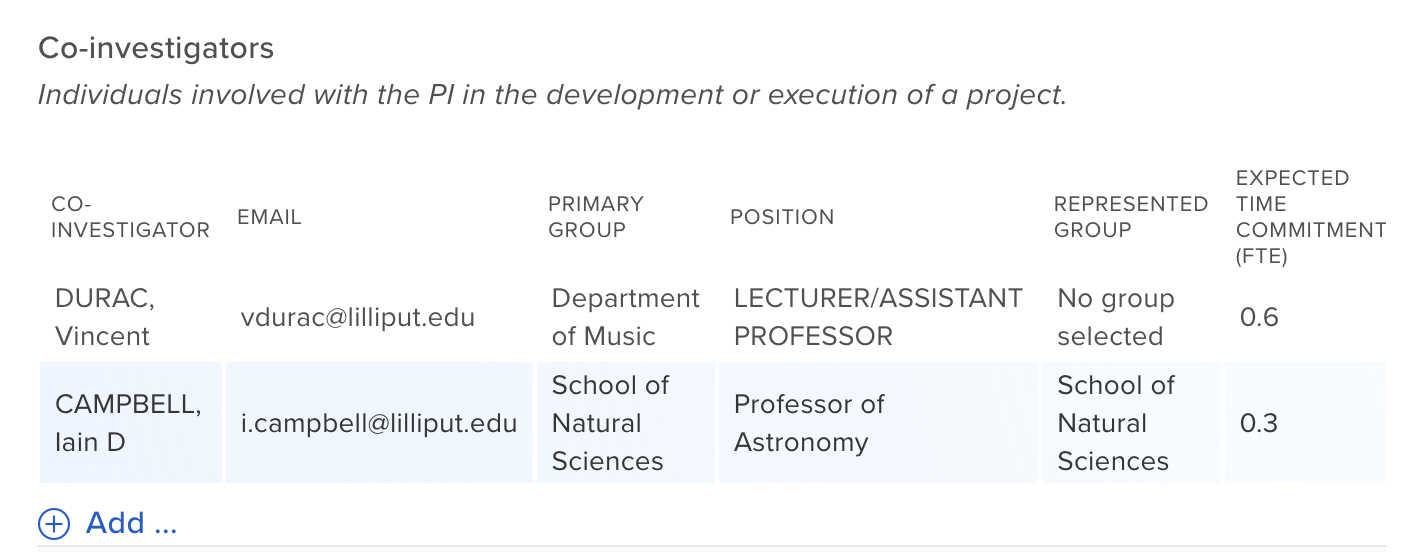This screenshot has width=1408, height=552.
Task: Click the Co-Investigator column header
Action: tap(130, 217)
